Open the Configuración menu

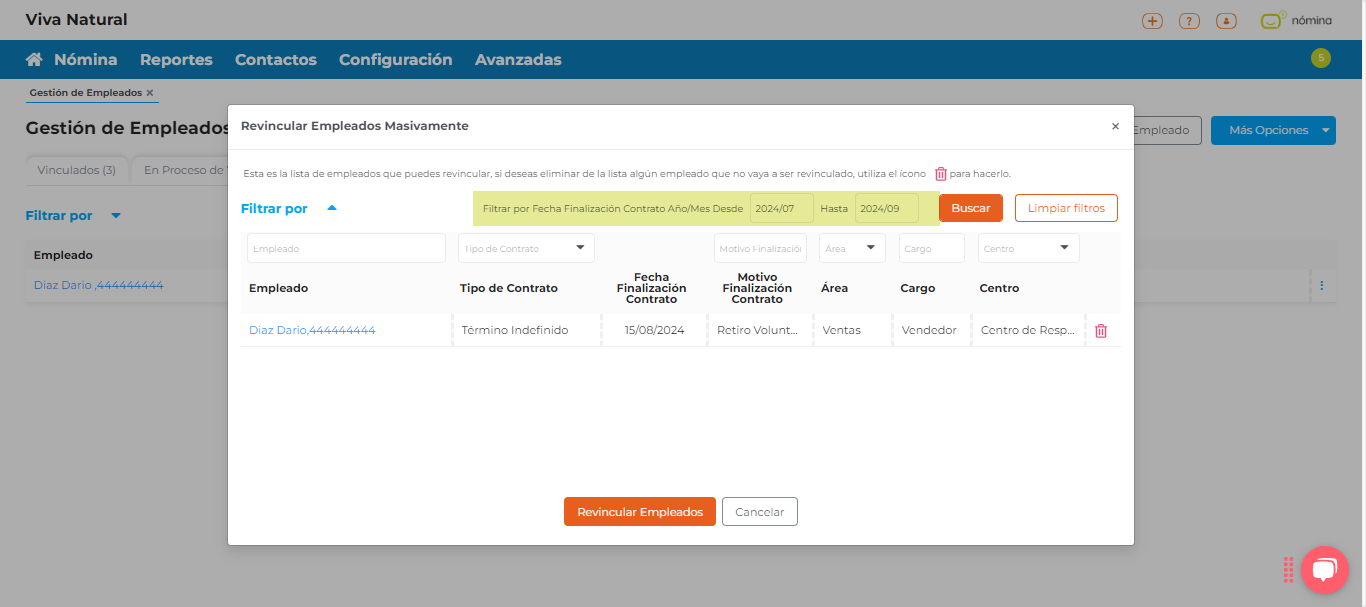[395, 60]
